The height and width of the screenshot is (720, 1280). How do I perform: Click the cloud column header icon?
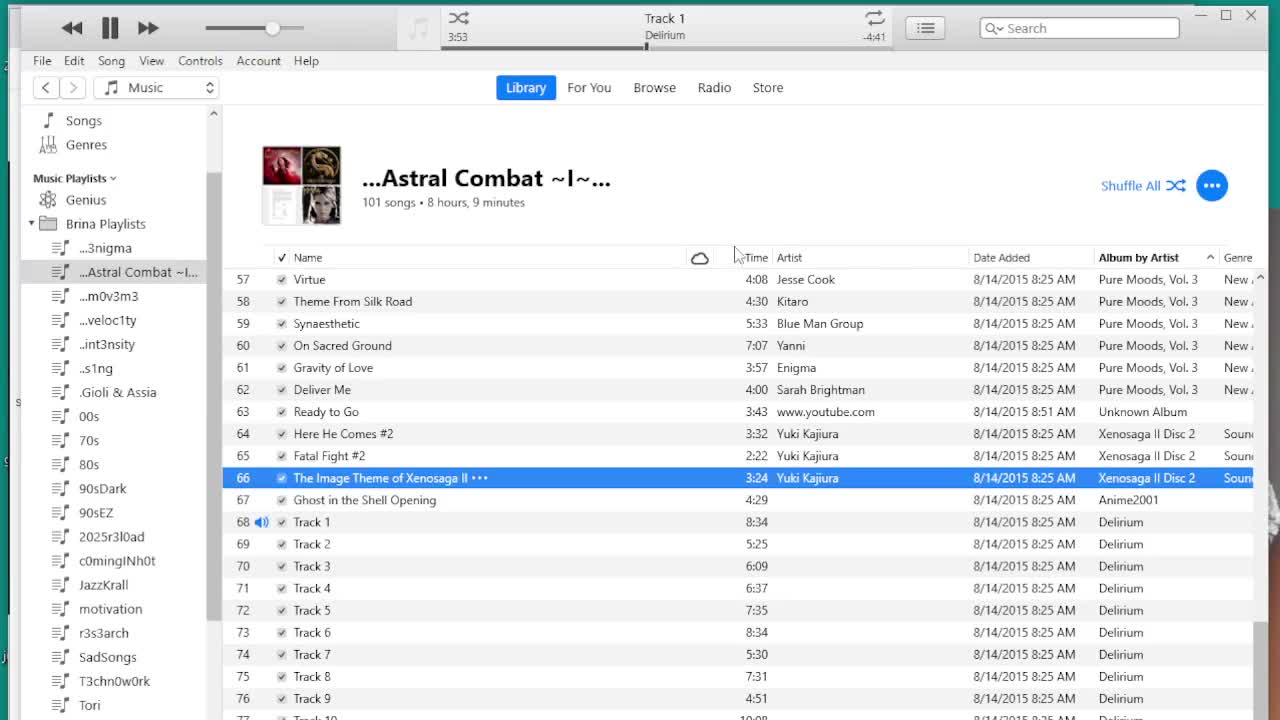tap(699, 258)
